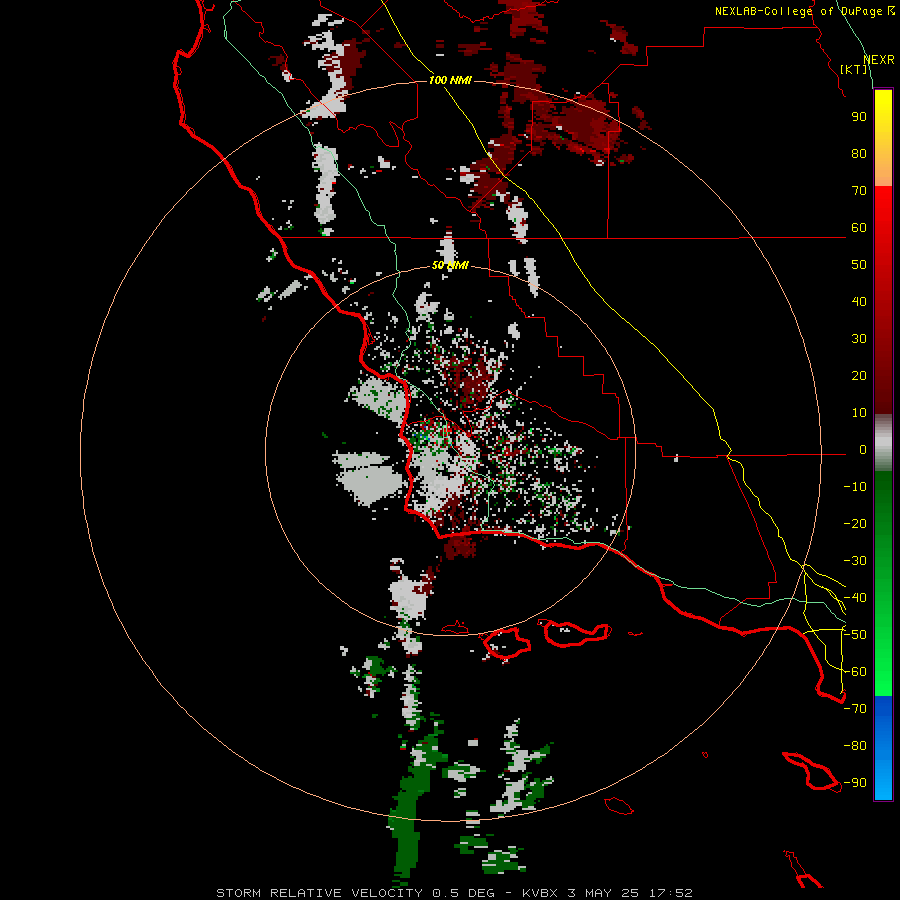The width and height of the screenshot is (900, 900).
Task: Select the 0 value on velocity scale
Action: coord(863,449)
